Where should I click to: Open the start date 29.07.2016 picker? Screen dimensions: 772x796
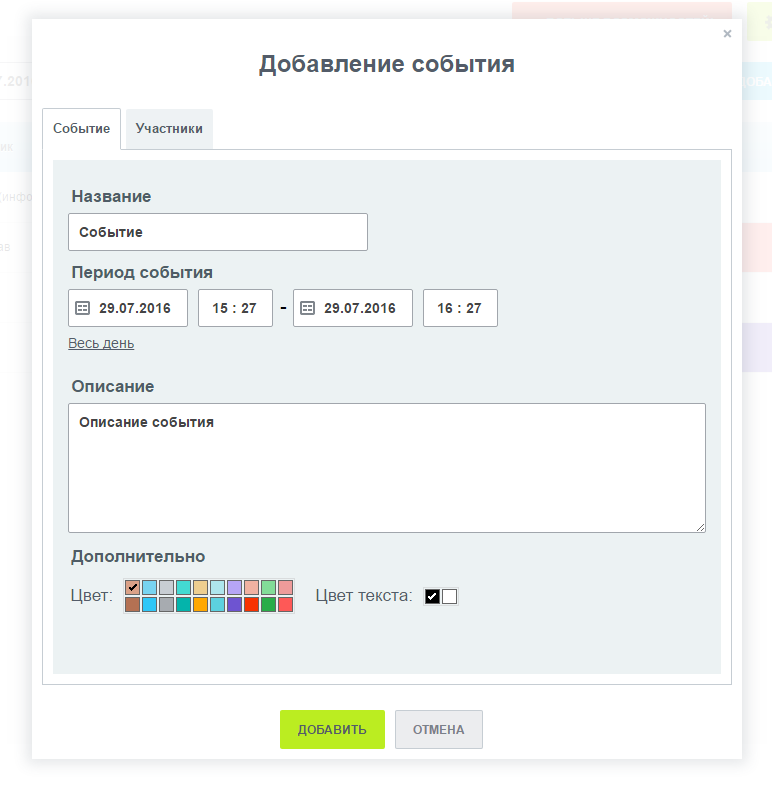135,308
